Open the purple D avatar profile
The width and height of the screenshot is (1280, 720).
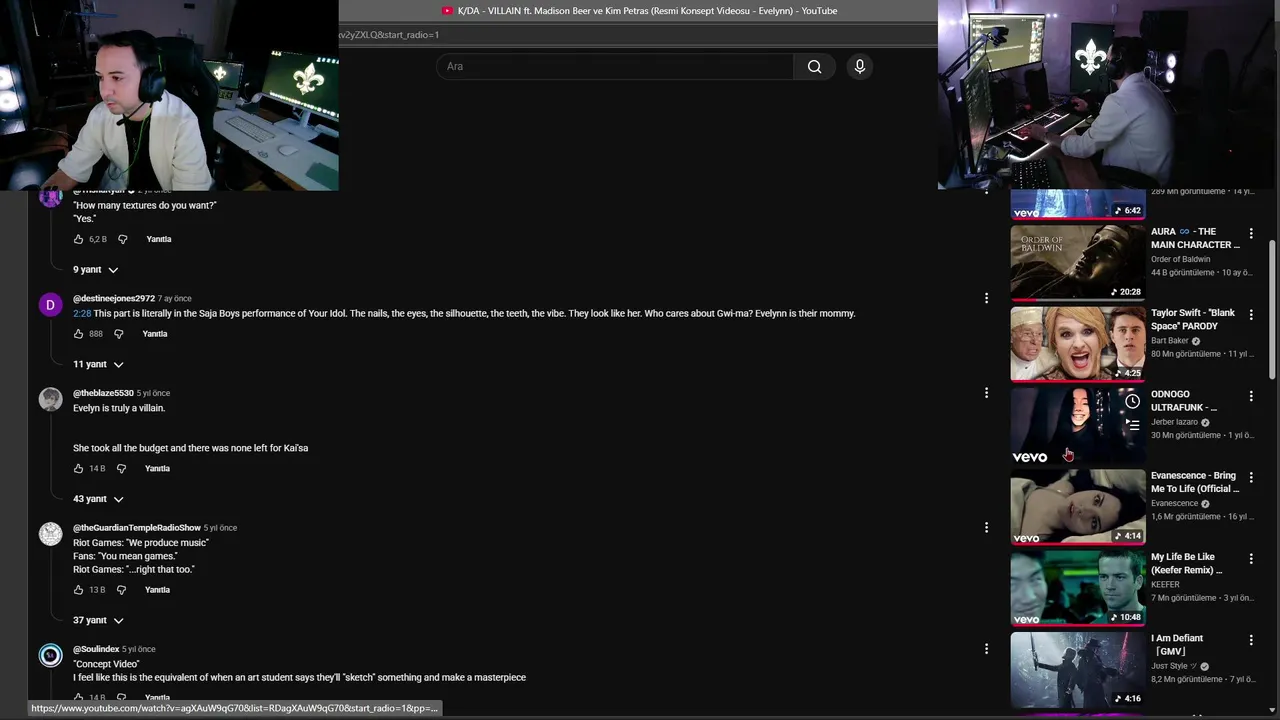(50, 304)
